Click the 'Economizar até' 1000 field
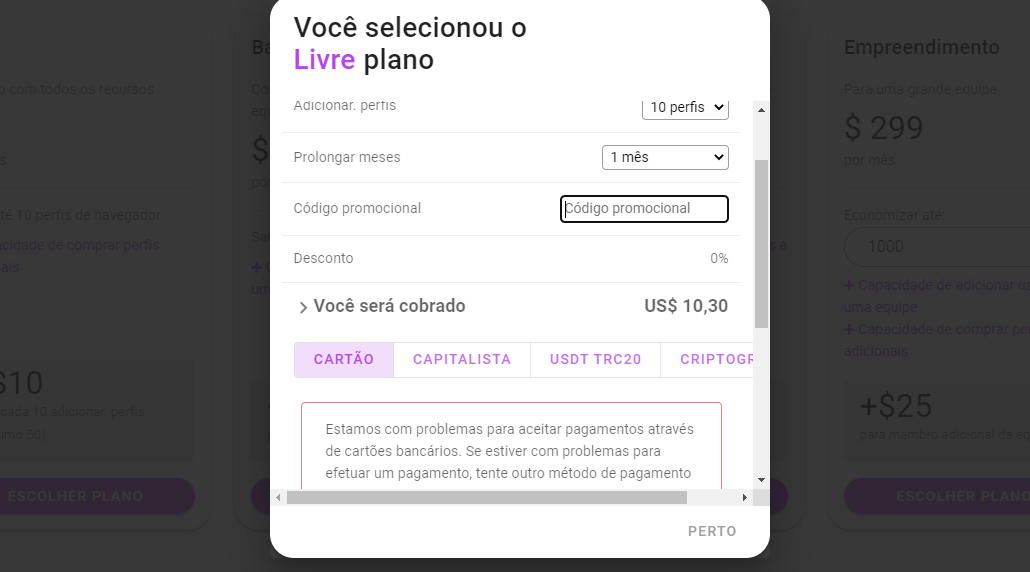The image size is (1030, 572). coord(937,247)
